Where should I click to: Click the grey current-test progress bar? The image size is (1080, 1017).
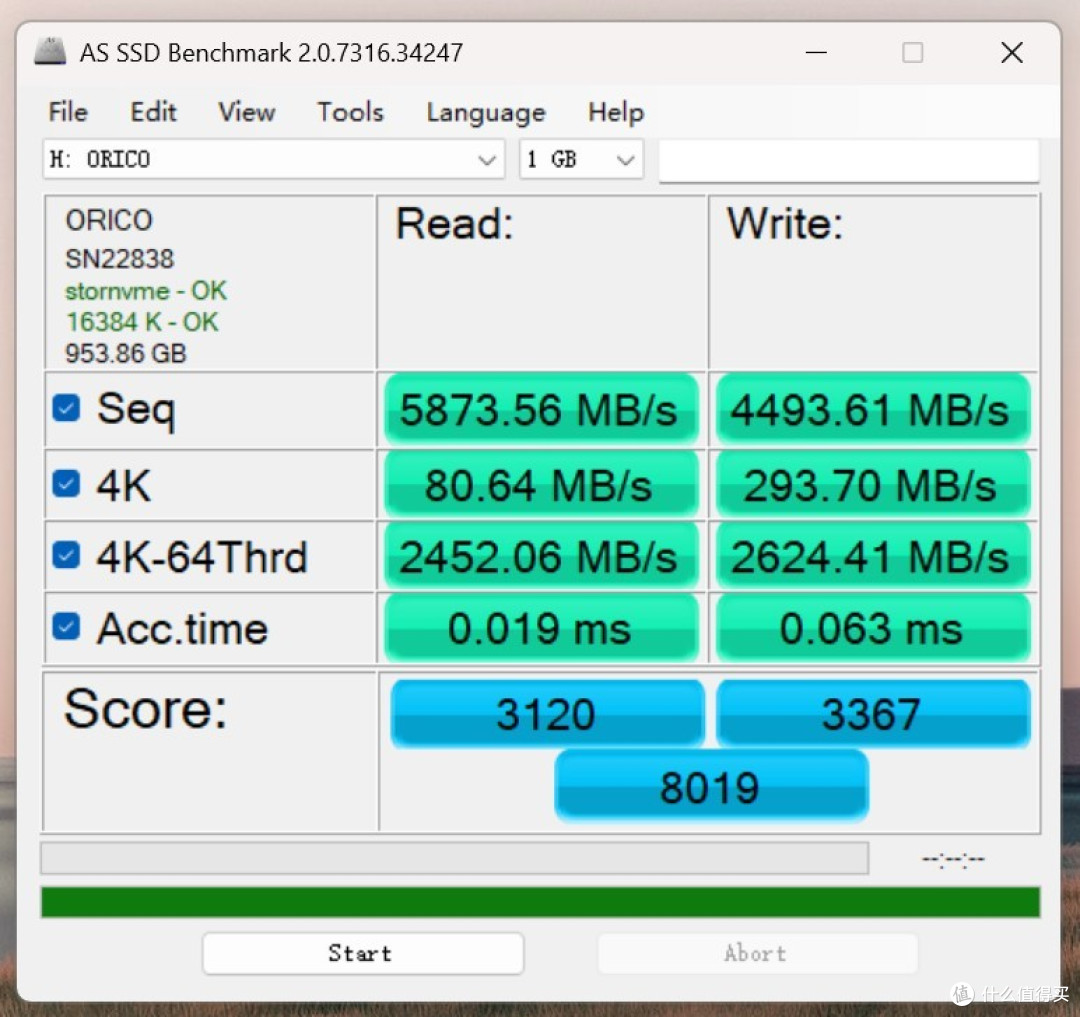455,858
